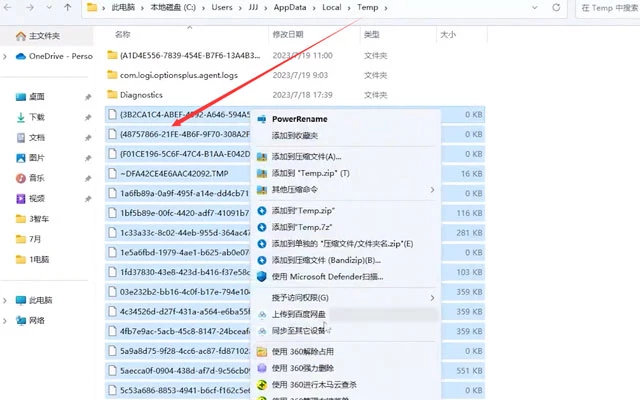
Task: Sort by 修改日期 column header
Action: (x=288, y=35)
